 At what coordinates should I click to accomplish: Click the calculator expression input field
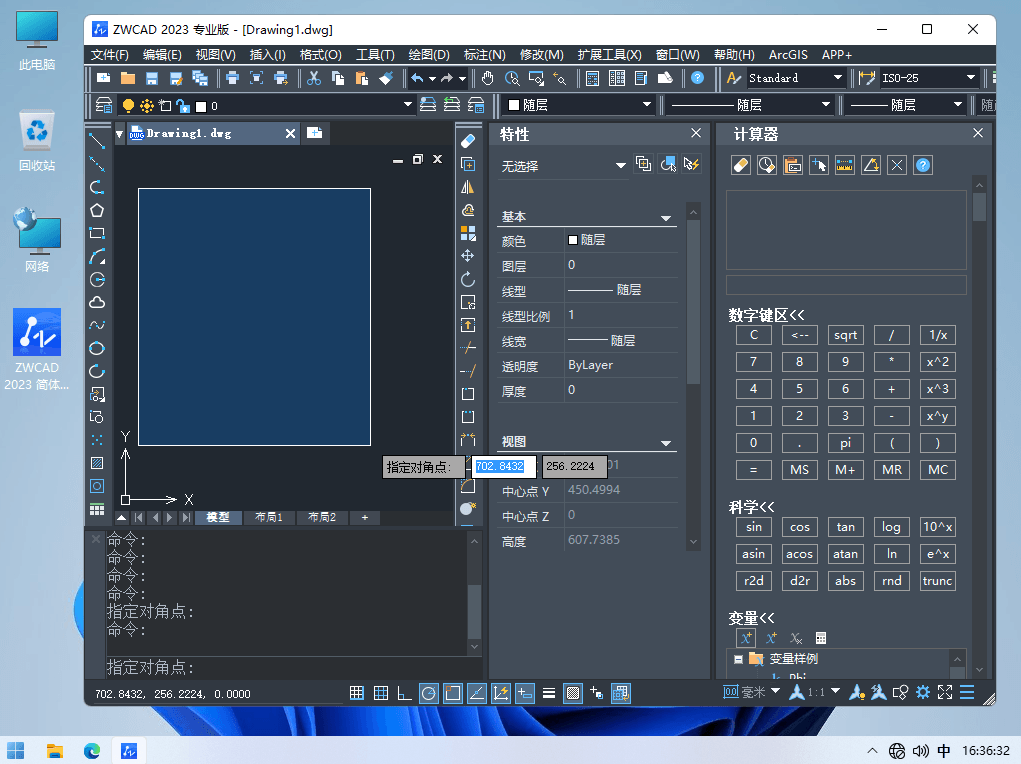846,285
